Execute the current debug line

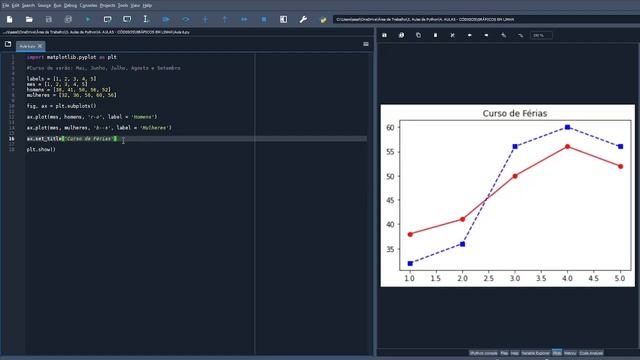(x=185, y=19)
